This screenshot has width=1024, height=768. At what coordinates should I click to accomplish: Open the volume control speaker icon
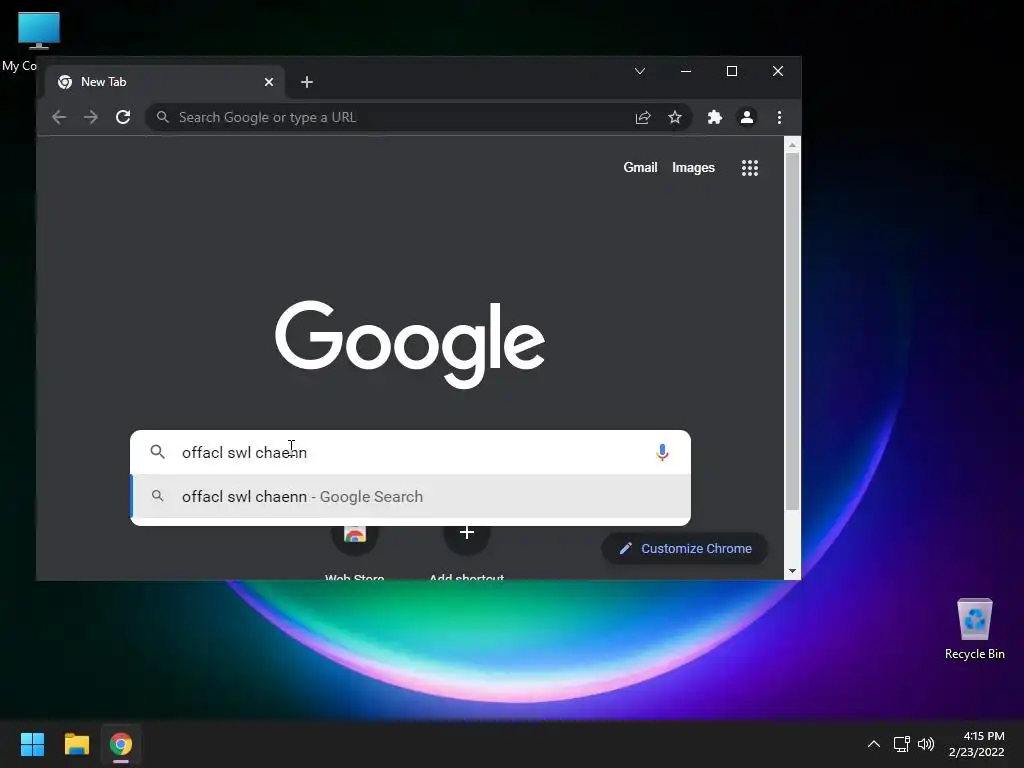926,744
